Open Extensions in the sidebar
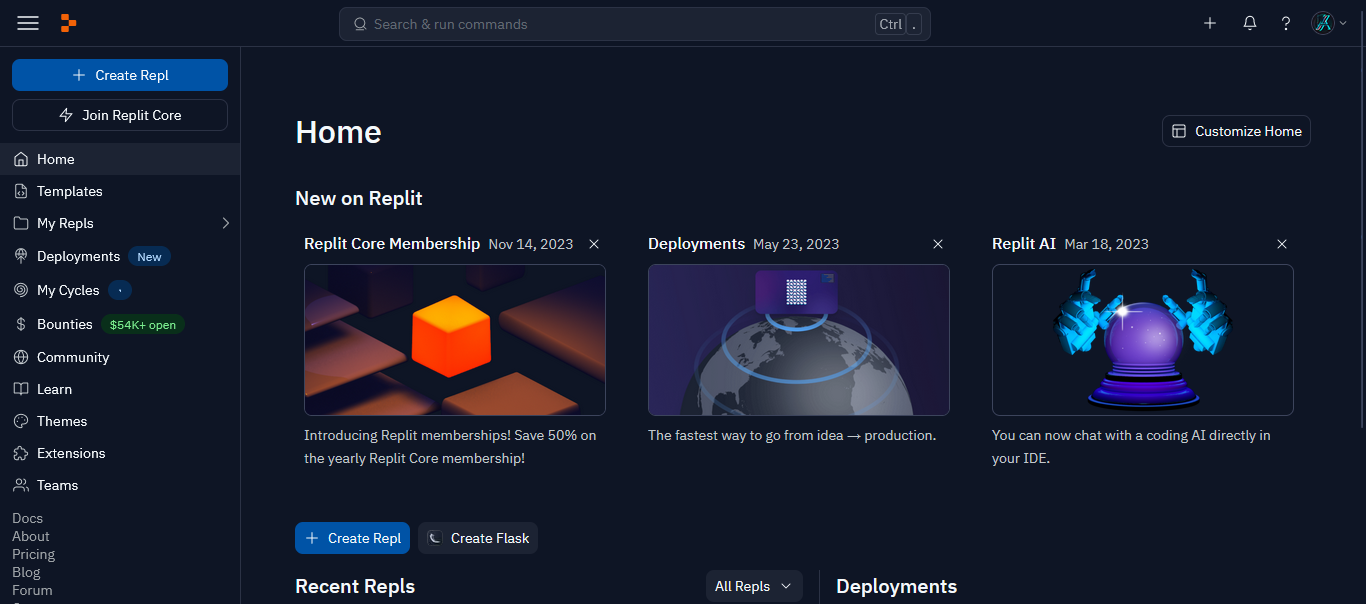 71,453
